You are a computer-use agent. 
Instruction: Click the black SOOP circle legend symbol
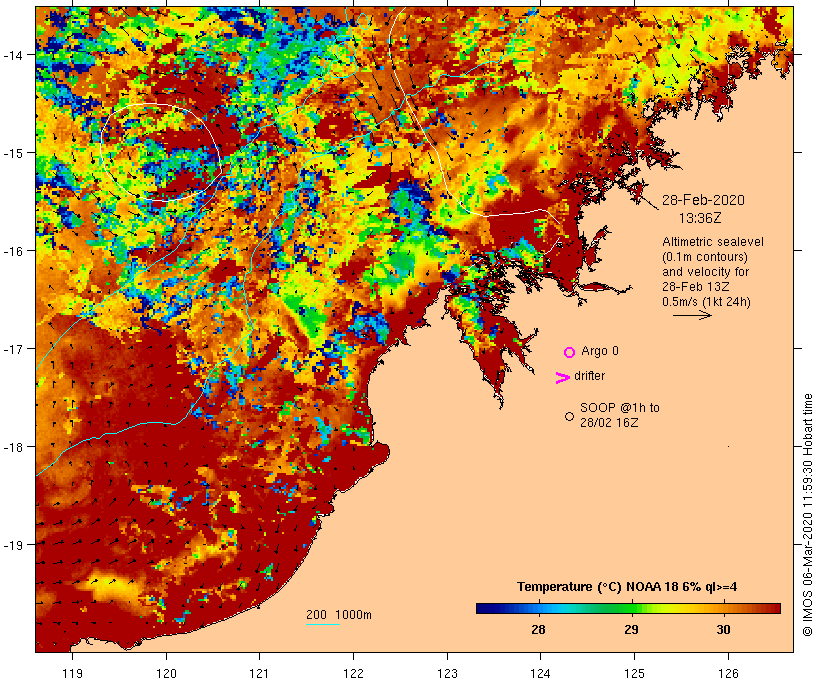pos(570,416)
